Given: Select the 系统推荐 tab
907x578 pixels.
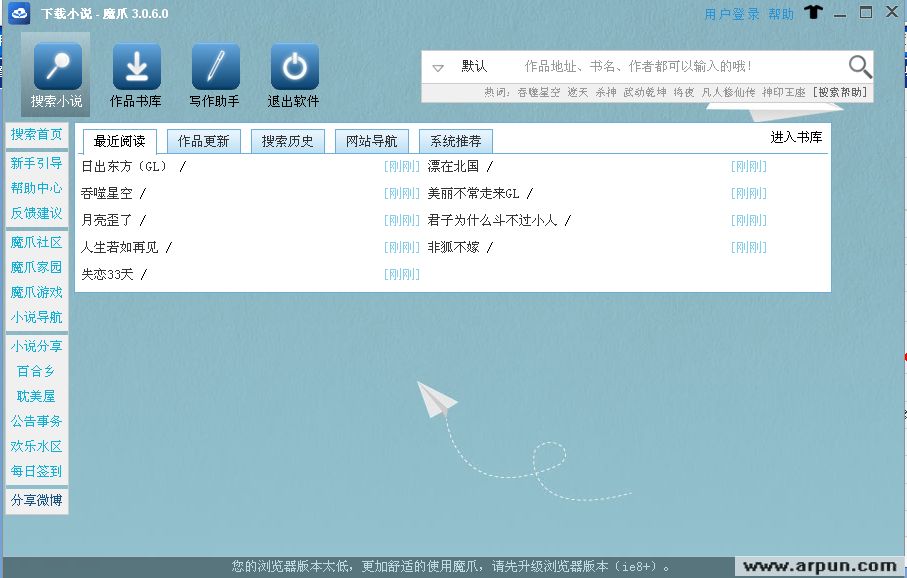Looking at the screenshot, I should (455, 141).
